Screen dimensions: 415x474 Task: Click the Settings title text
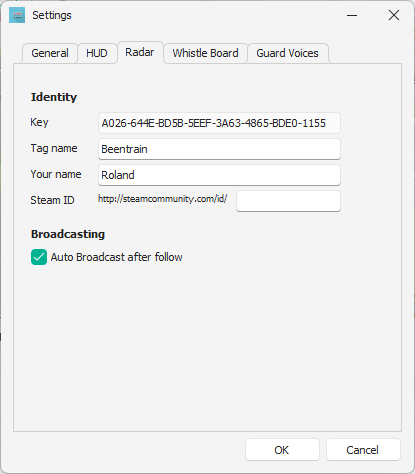tap(52, 15)
